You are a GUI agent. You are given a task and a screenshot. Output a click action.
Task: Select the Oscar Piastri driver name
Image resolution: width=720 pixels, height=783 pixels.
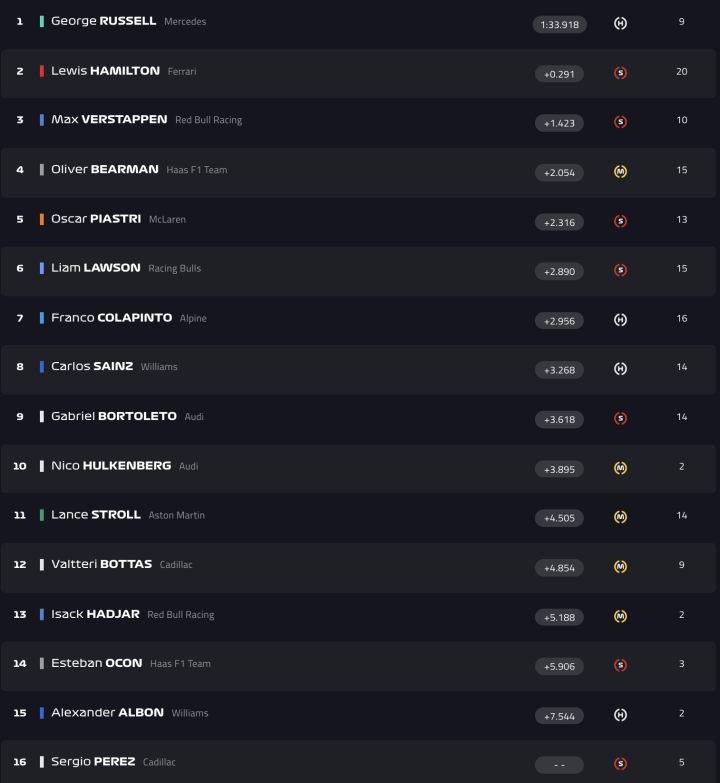tap(96, 219)
